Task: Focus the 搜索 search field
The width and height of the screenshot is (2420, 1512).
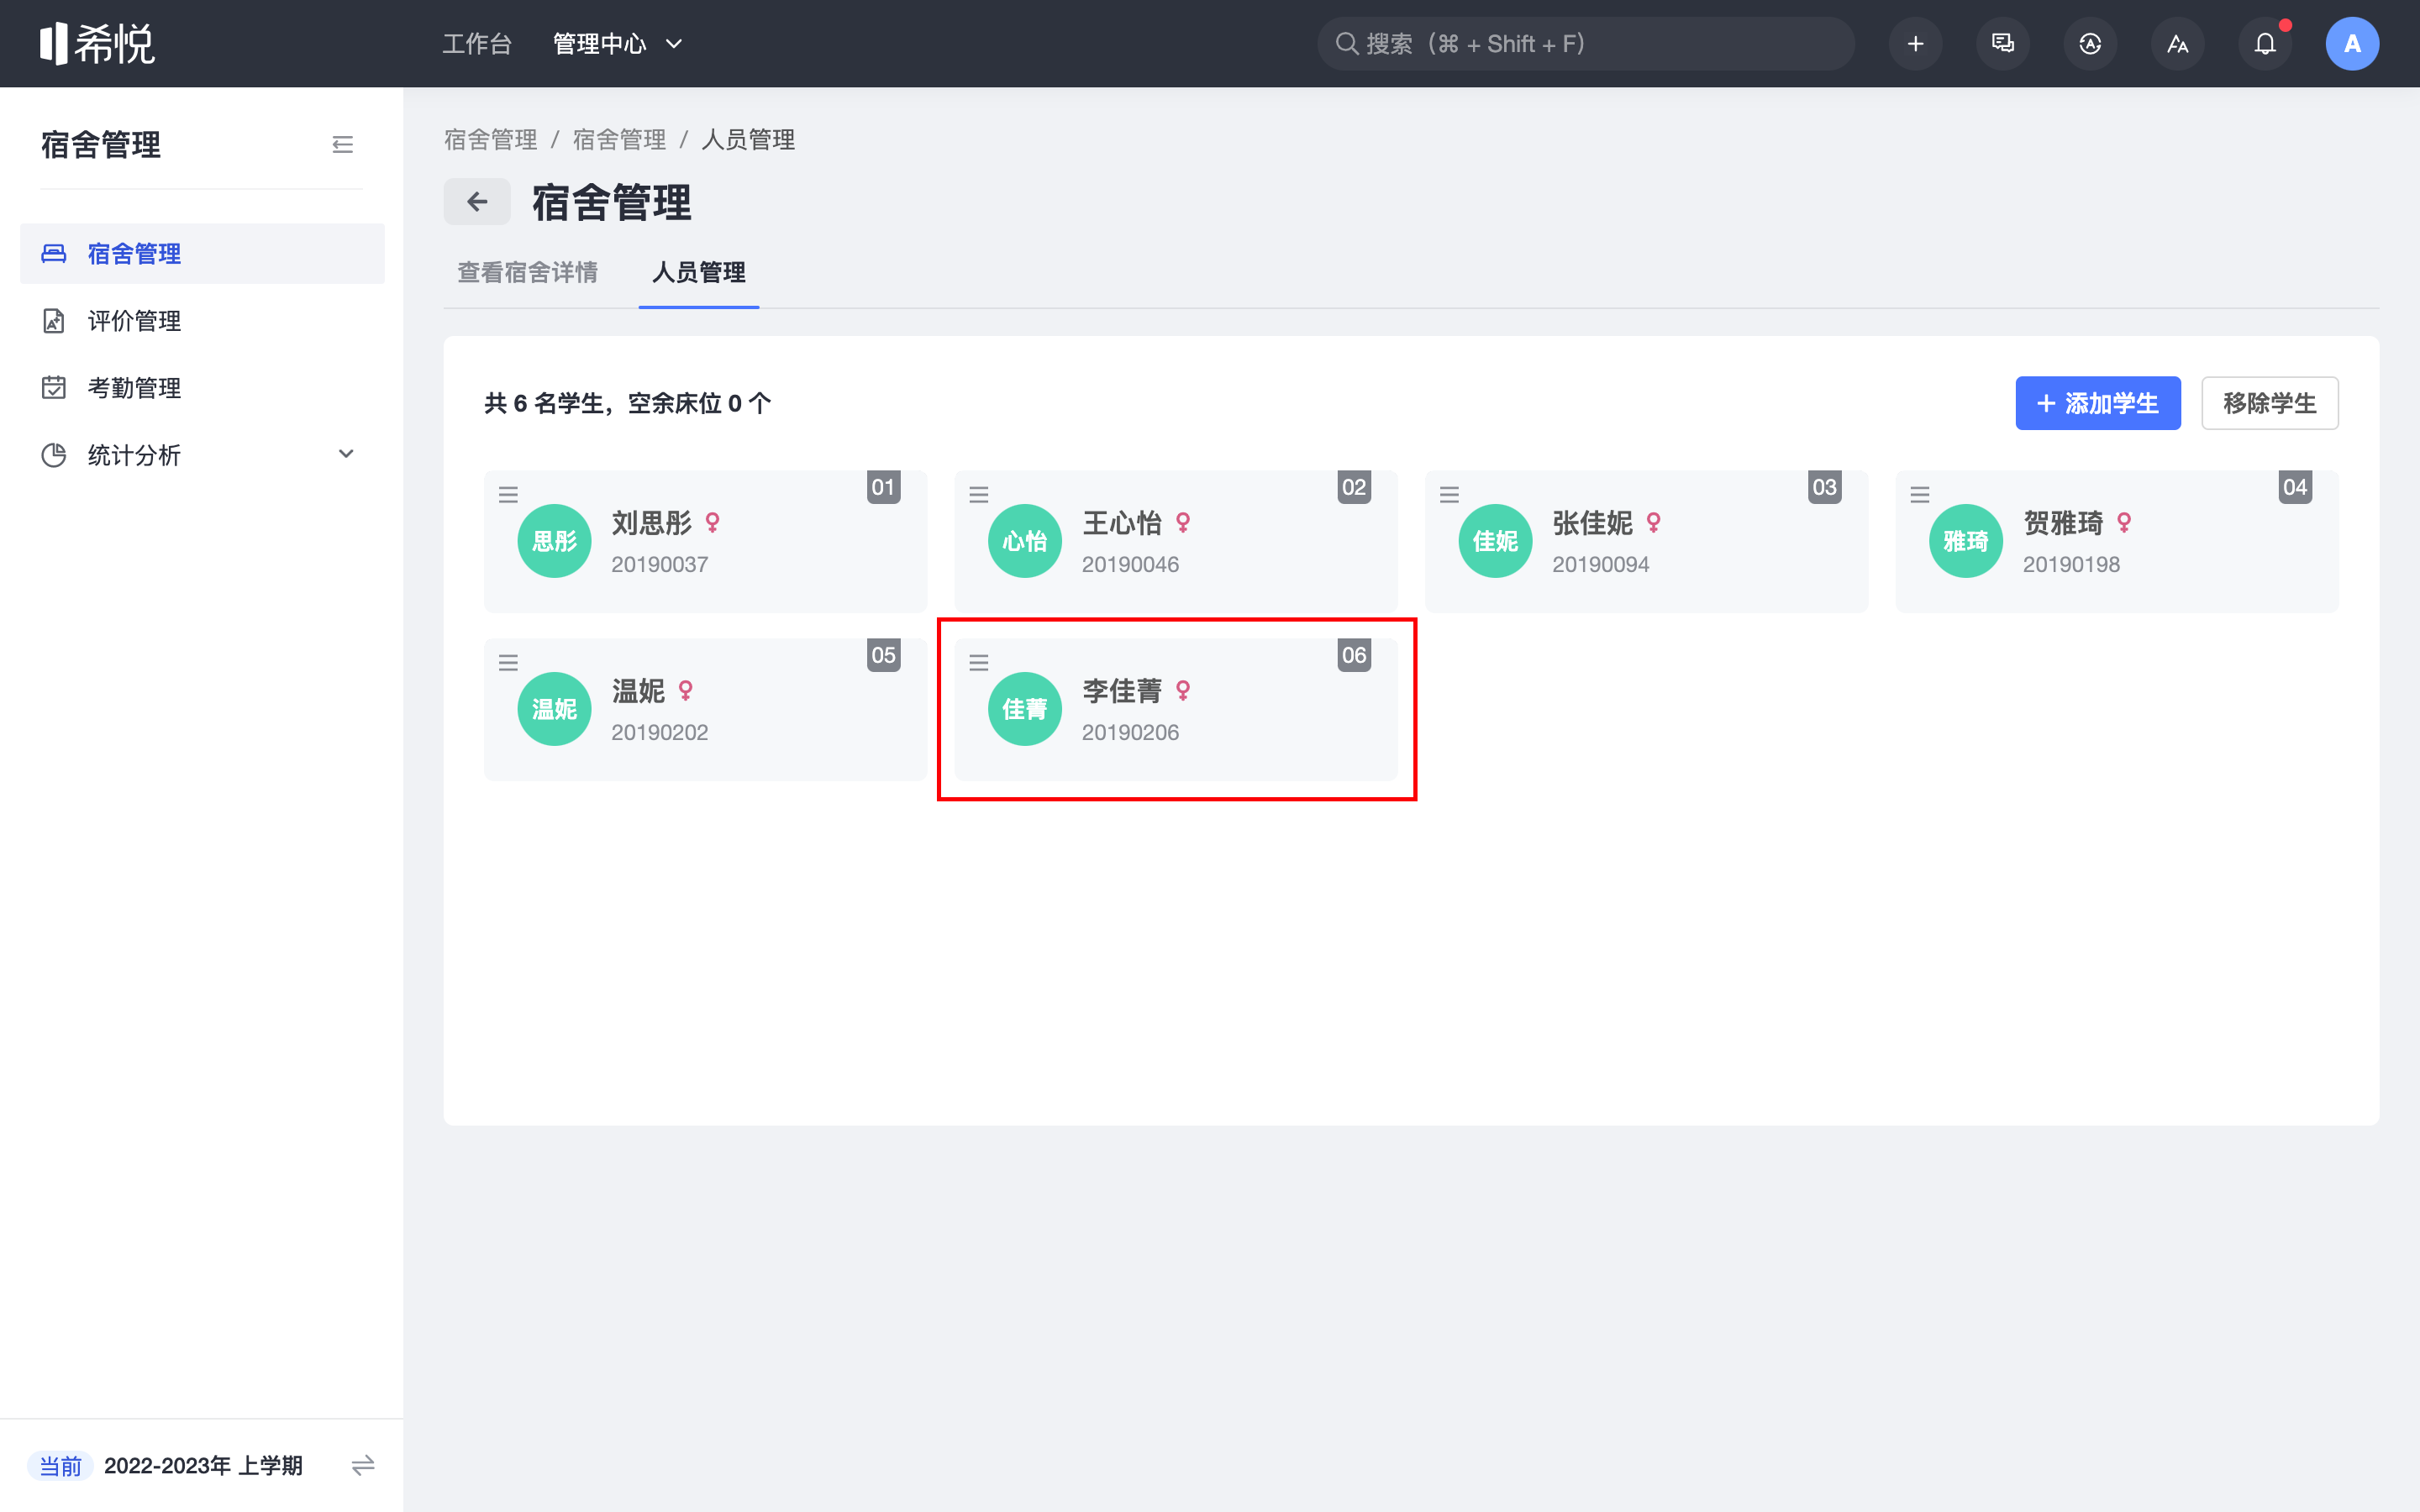Action: point(1586,44)
